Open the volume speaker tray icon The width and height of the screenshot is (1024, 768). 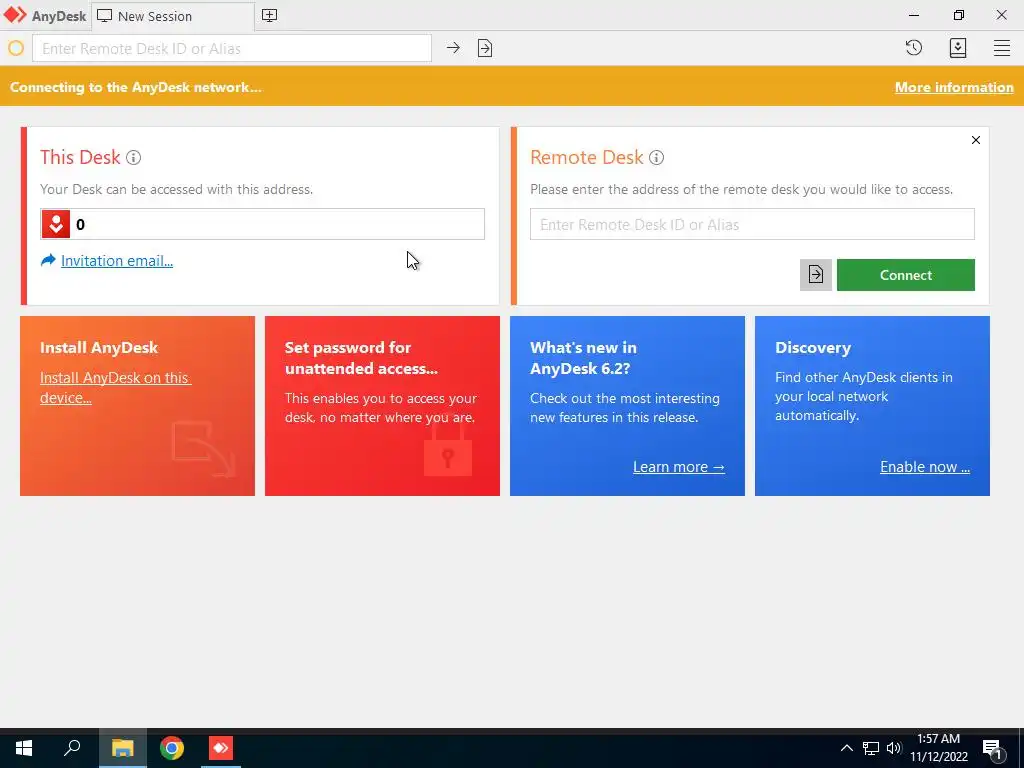click(x=894, y=748)
